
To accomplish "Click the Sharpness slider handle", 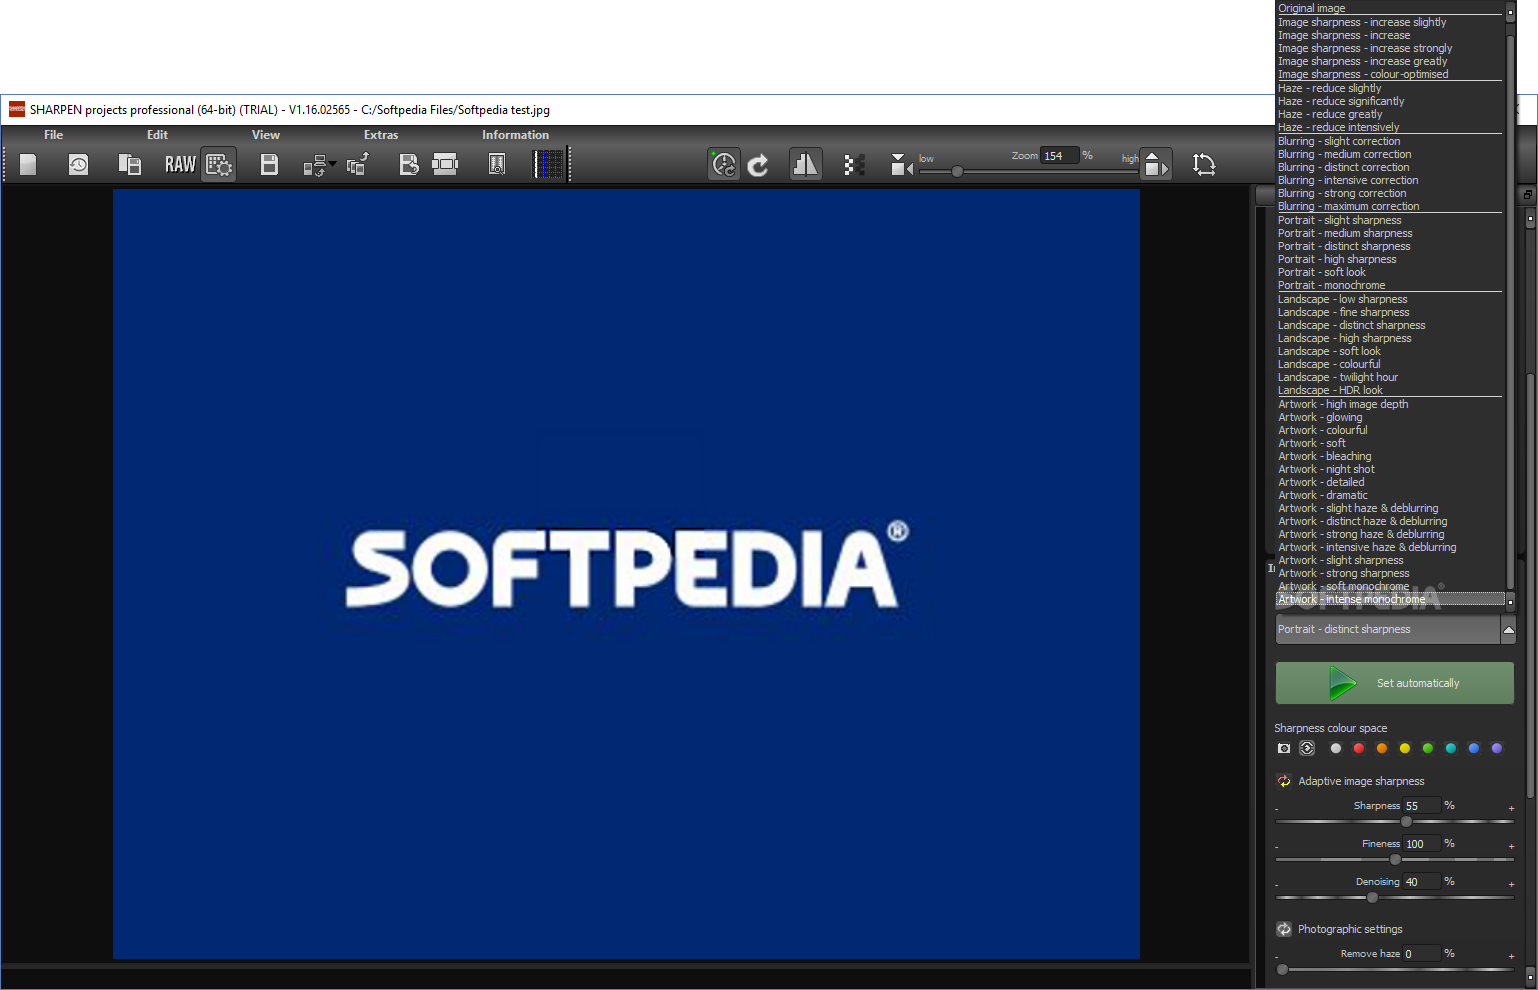I will [x=1406, y=821].
